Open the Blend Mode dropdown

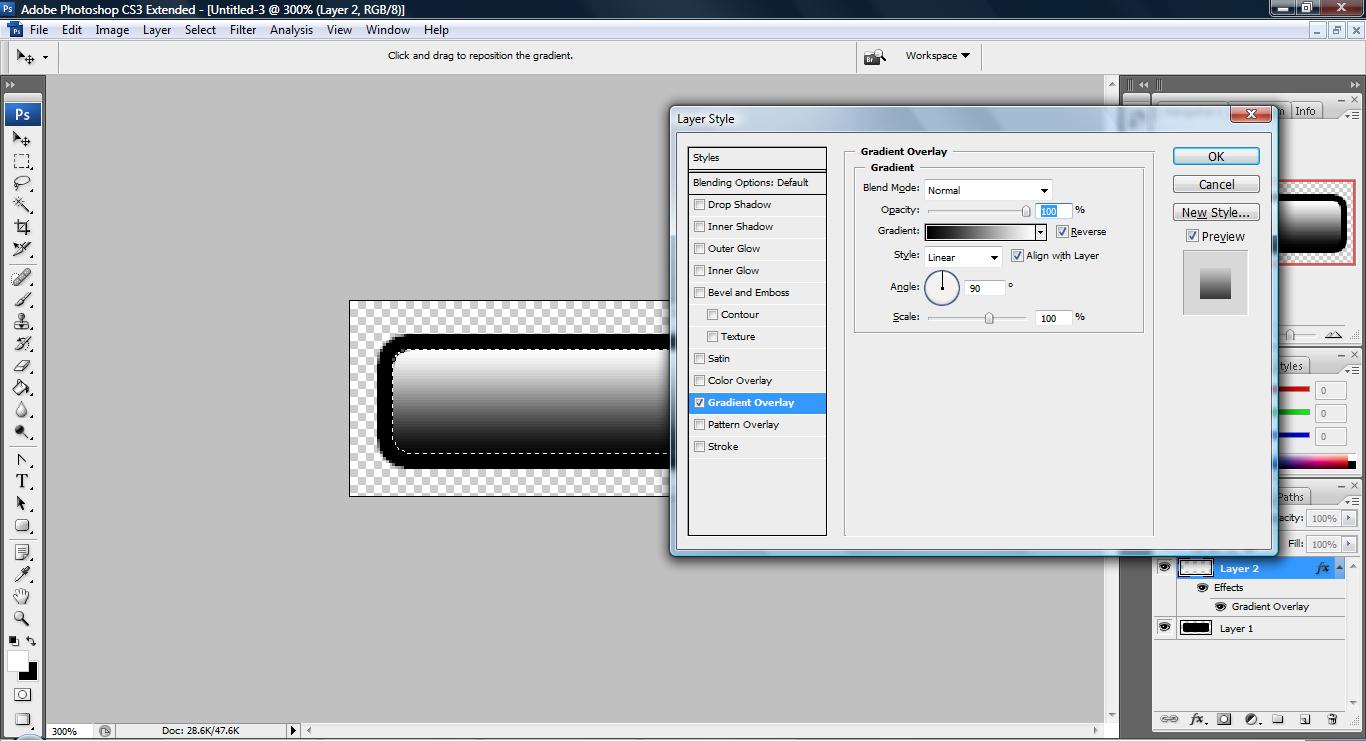point(988,190)
